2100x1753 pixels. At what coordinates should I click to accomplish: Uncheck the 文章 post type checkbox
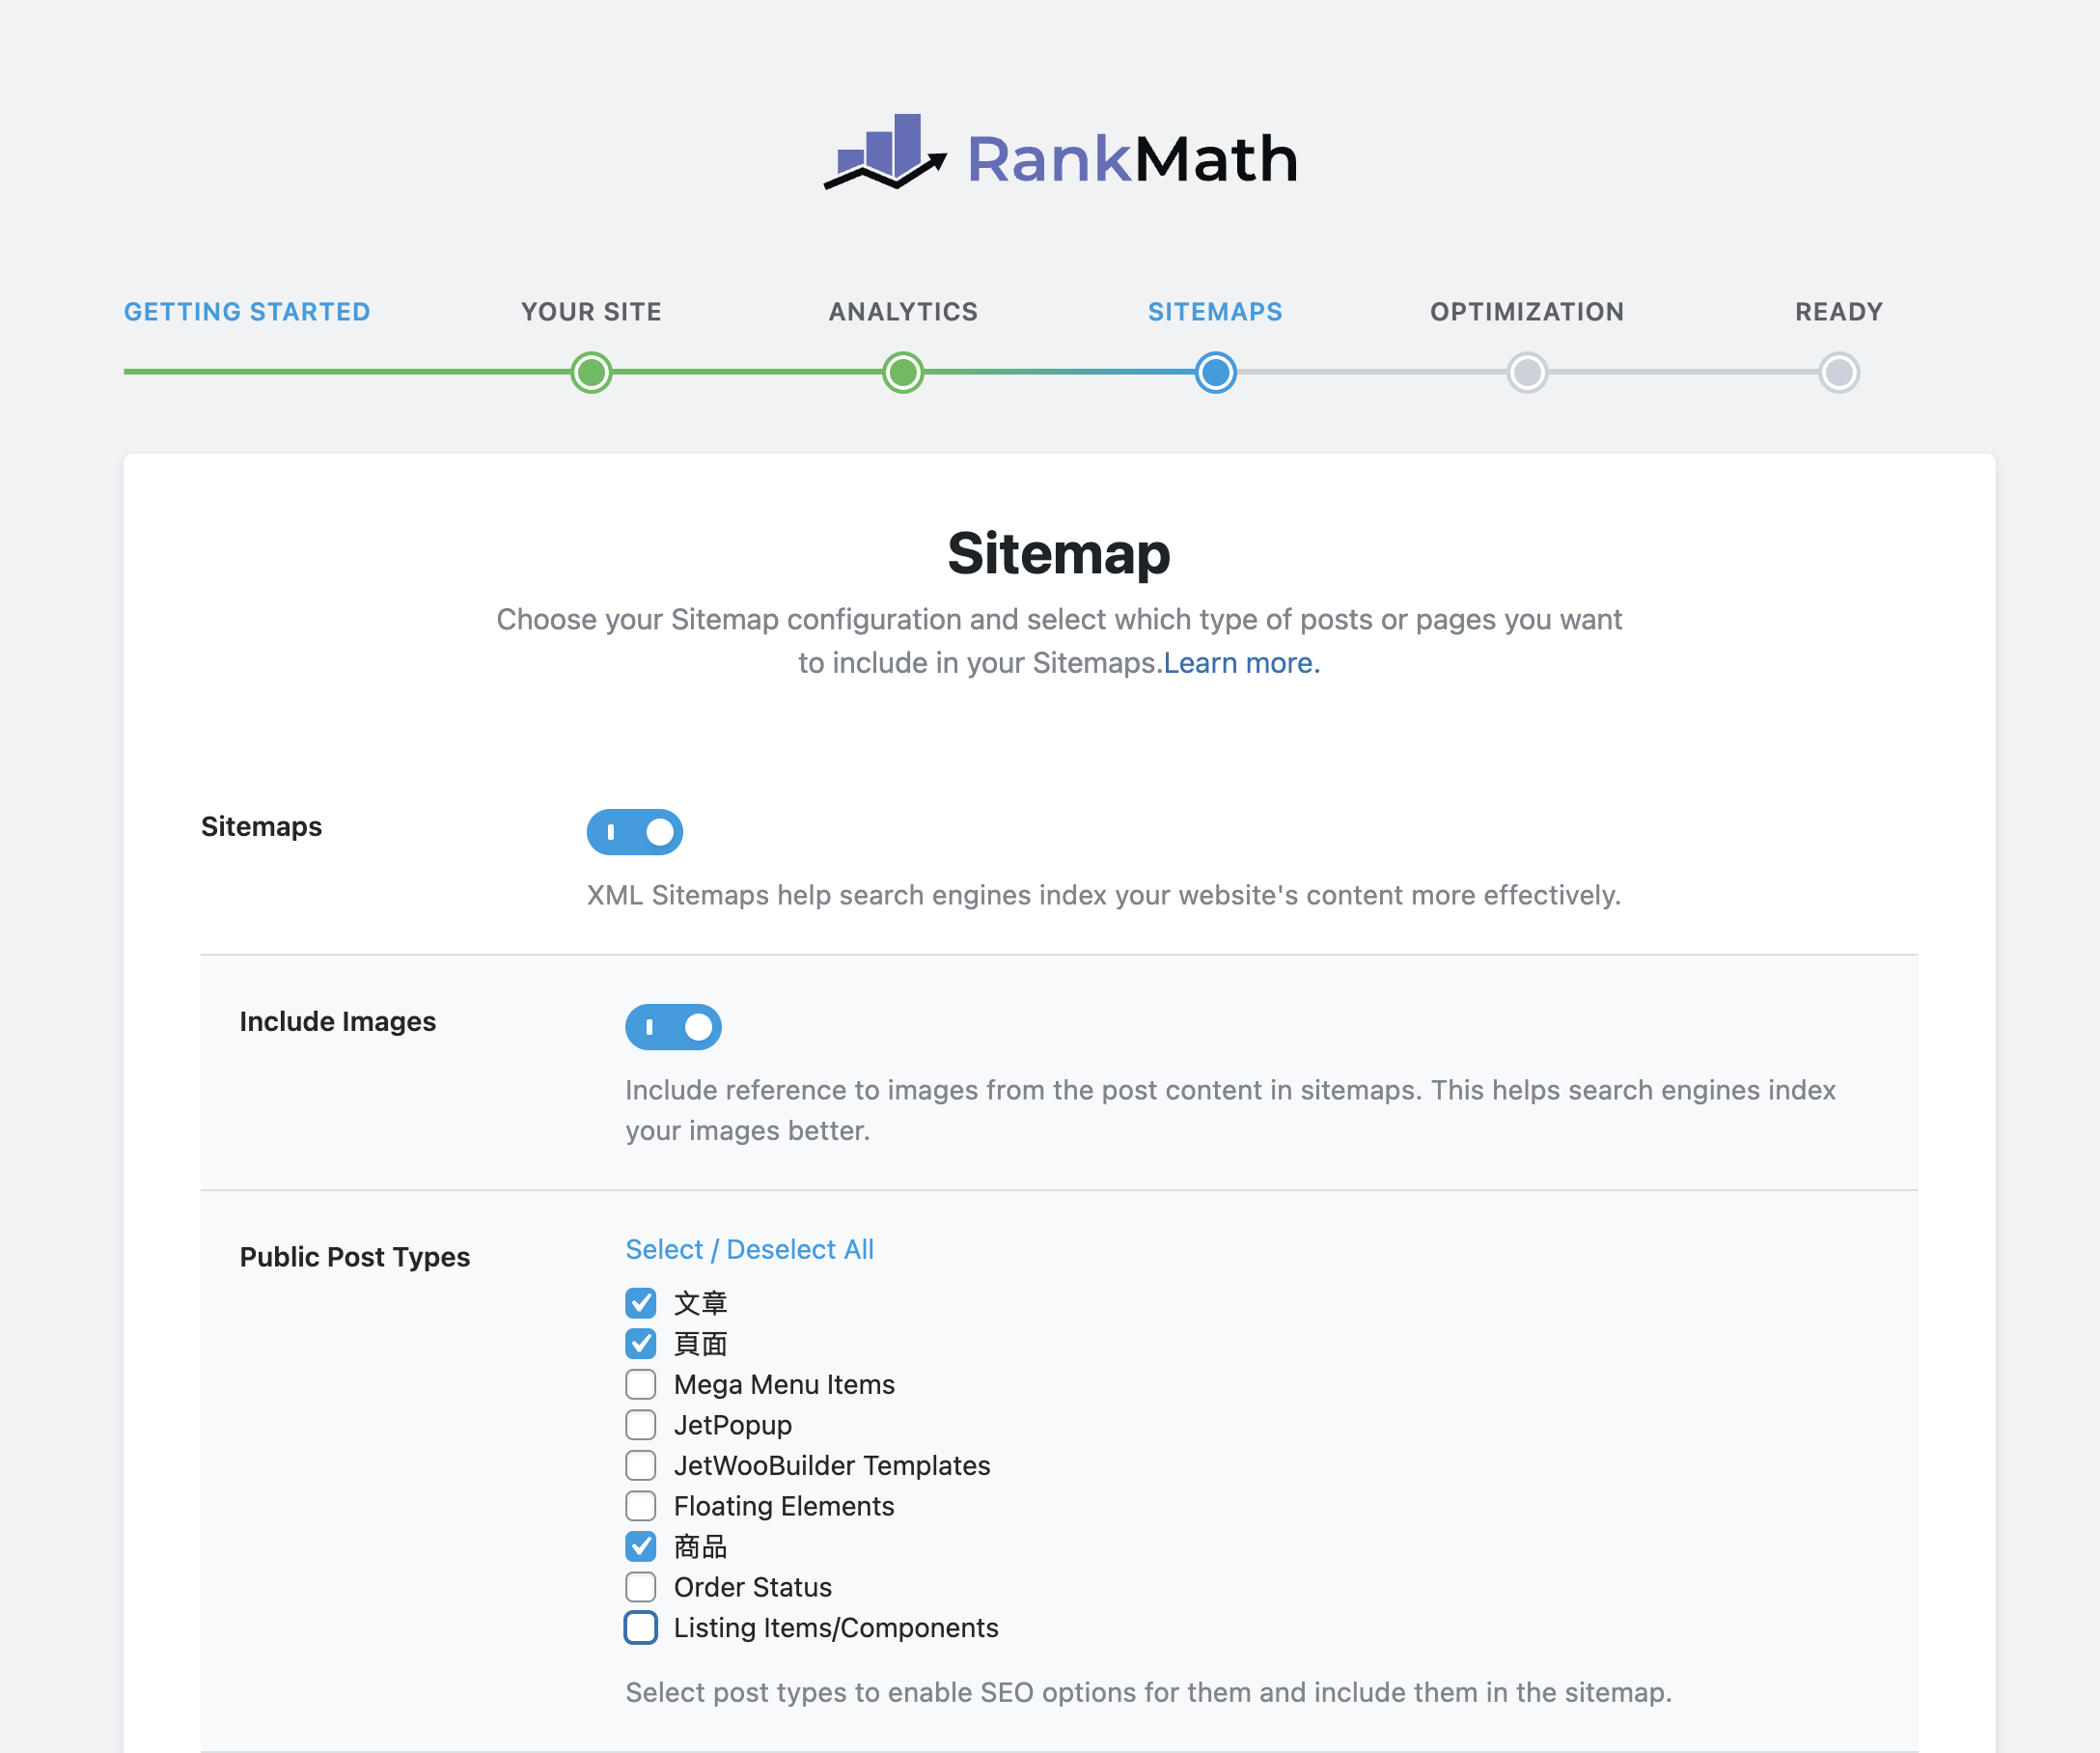pos(641,1303)
